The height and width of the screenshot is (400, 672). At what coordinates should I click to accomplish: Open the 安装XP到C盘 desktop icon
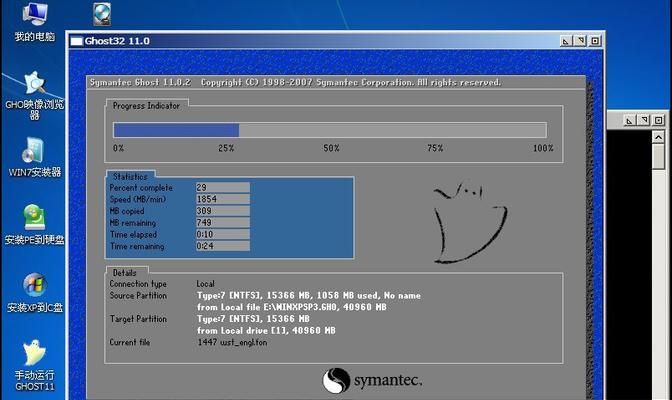pyautogui.click(x=35, y=292)
